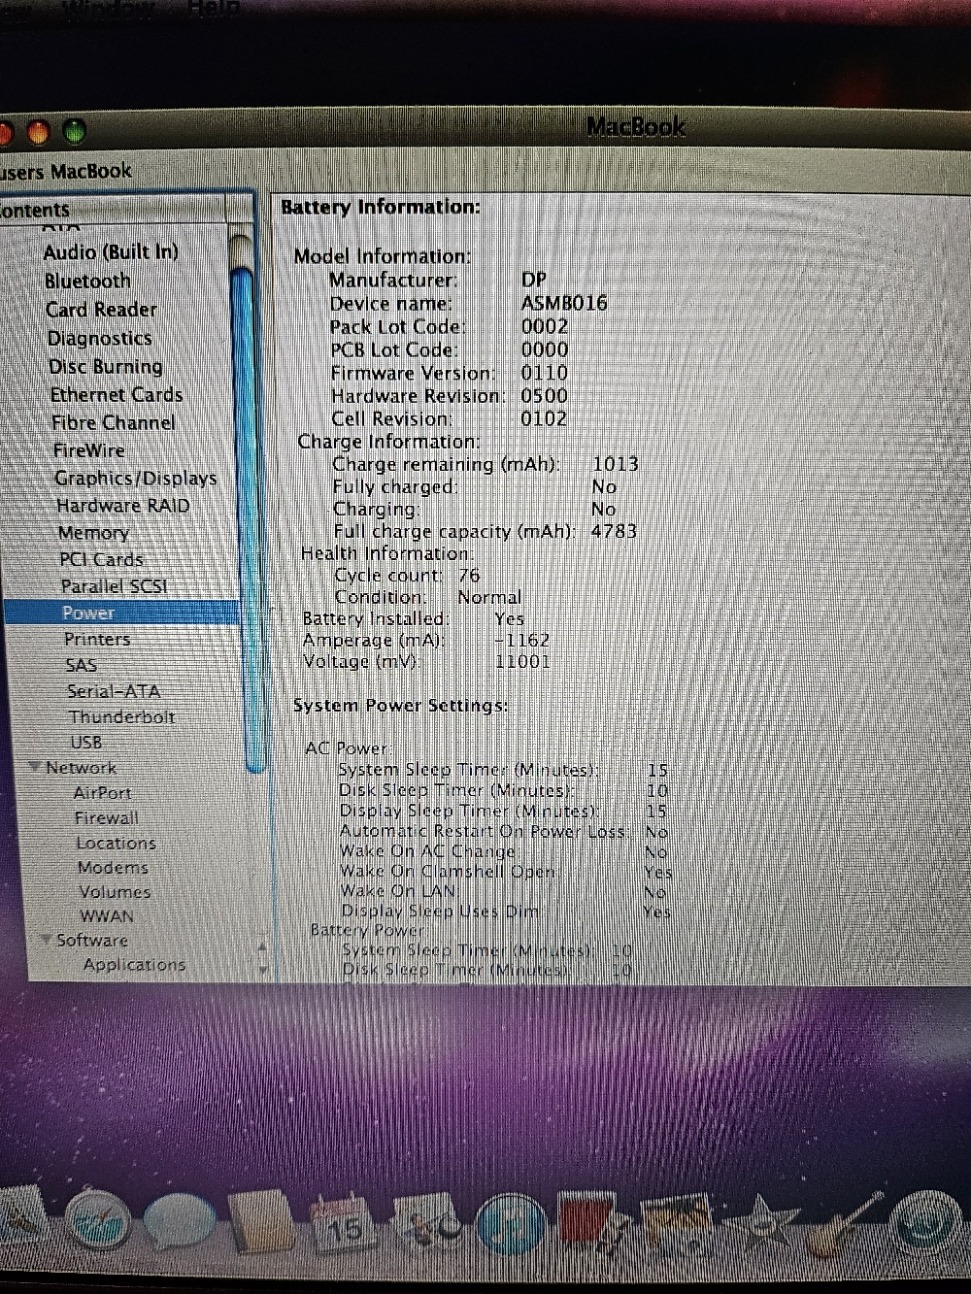971x1294 pixels.
Task: Select Volumes under Network
Action: pyautogui.click(x=115, y=892)
